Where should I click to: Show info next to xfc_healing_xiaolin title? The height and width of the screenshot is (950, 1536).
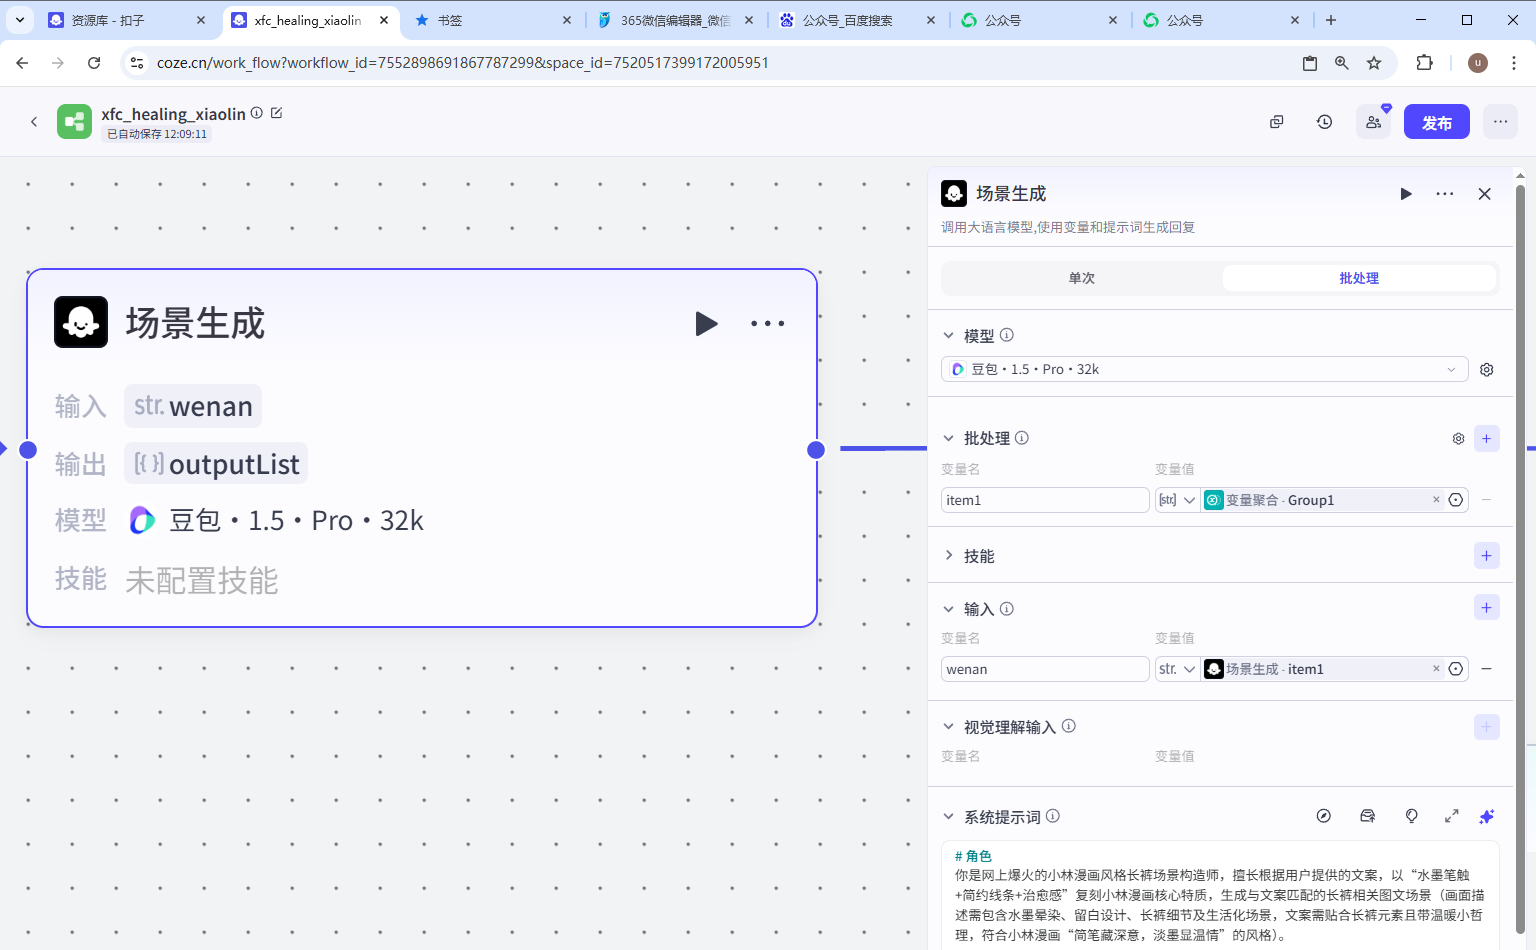pyautogui.click(x=257, y=113)
